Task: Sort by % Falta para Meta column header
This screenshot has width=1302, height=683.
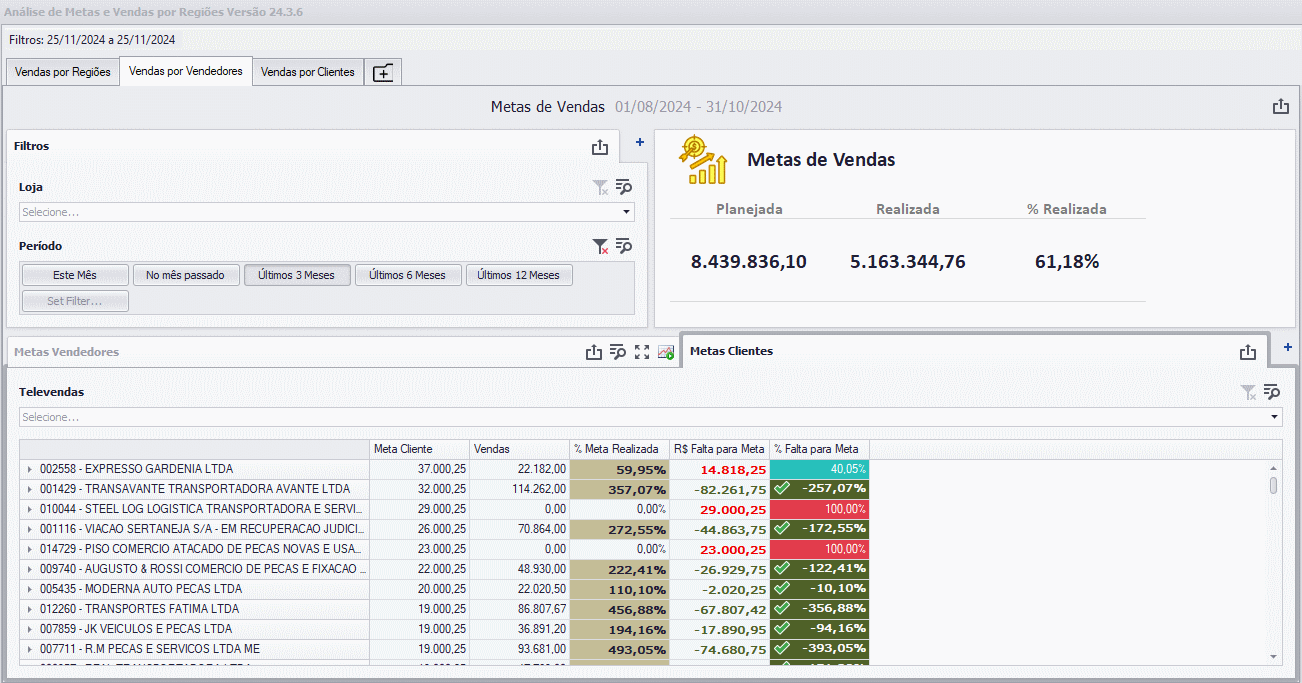Action: pyautogui.click(x=819, y=449)
